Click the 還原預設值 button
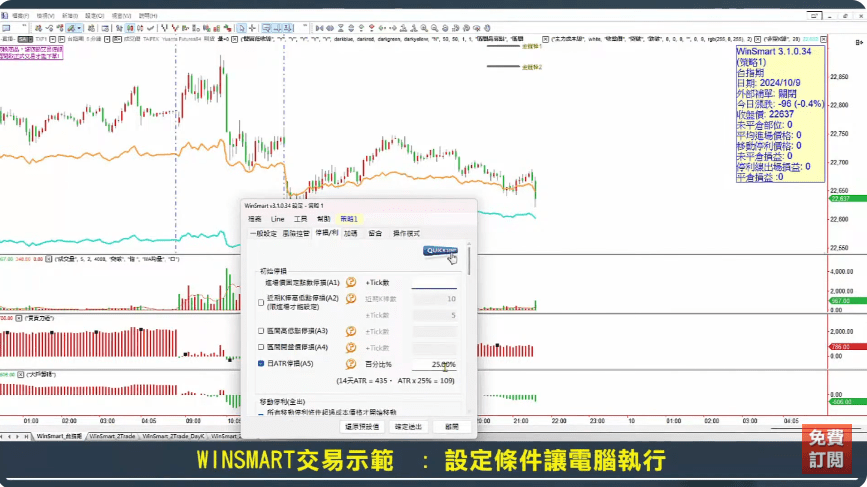 (x=362, y=427)
